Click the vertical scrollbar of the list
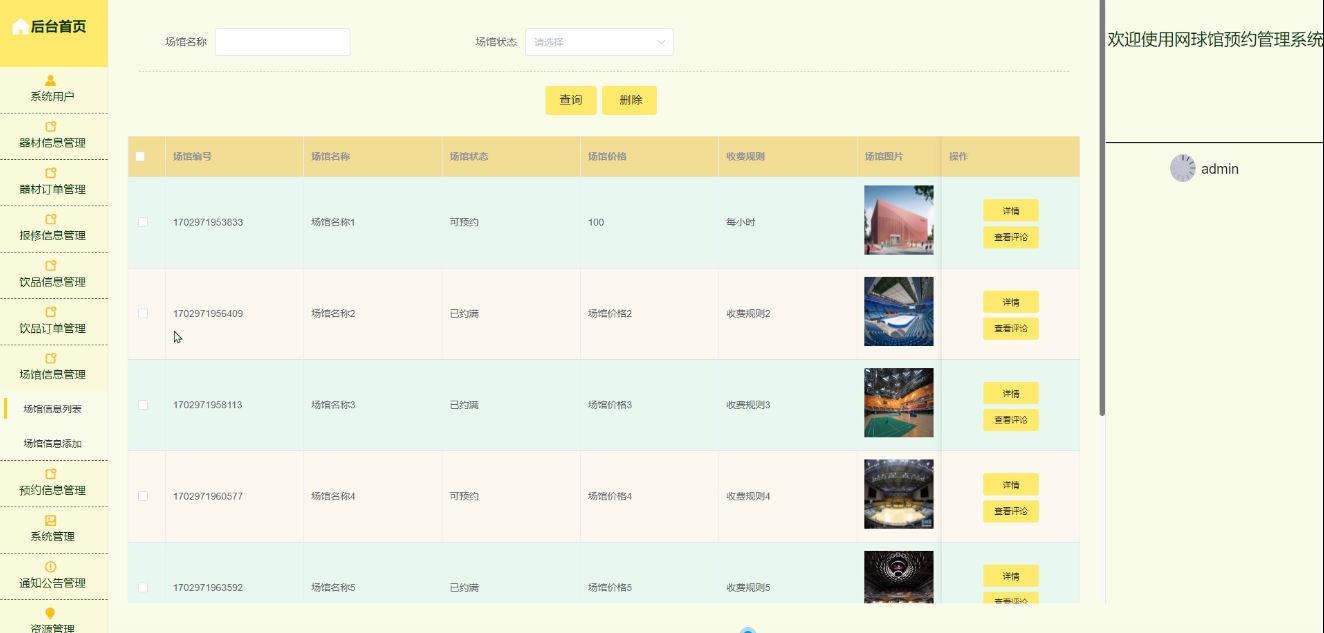1324x633 pixels. [1102, 207]
